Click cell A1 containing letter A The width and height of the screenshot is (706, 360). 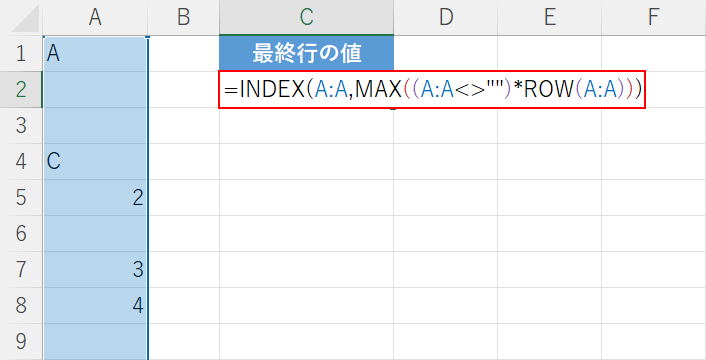point(95,54)
